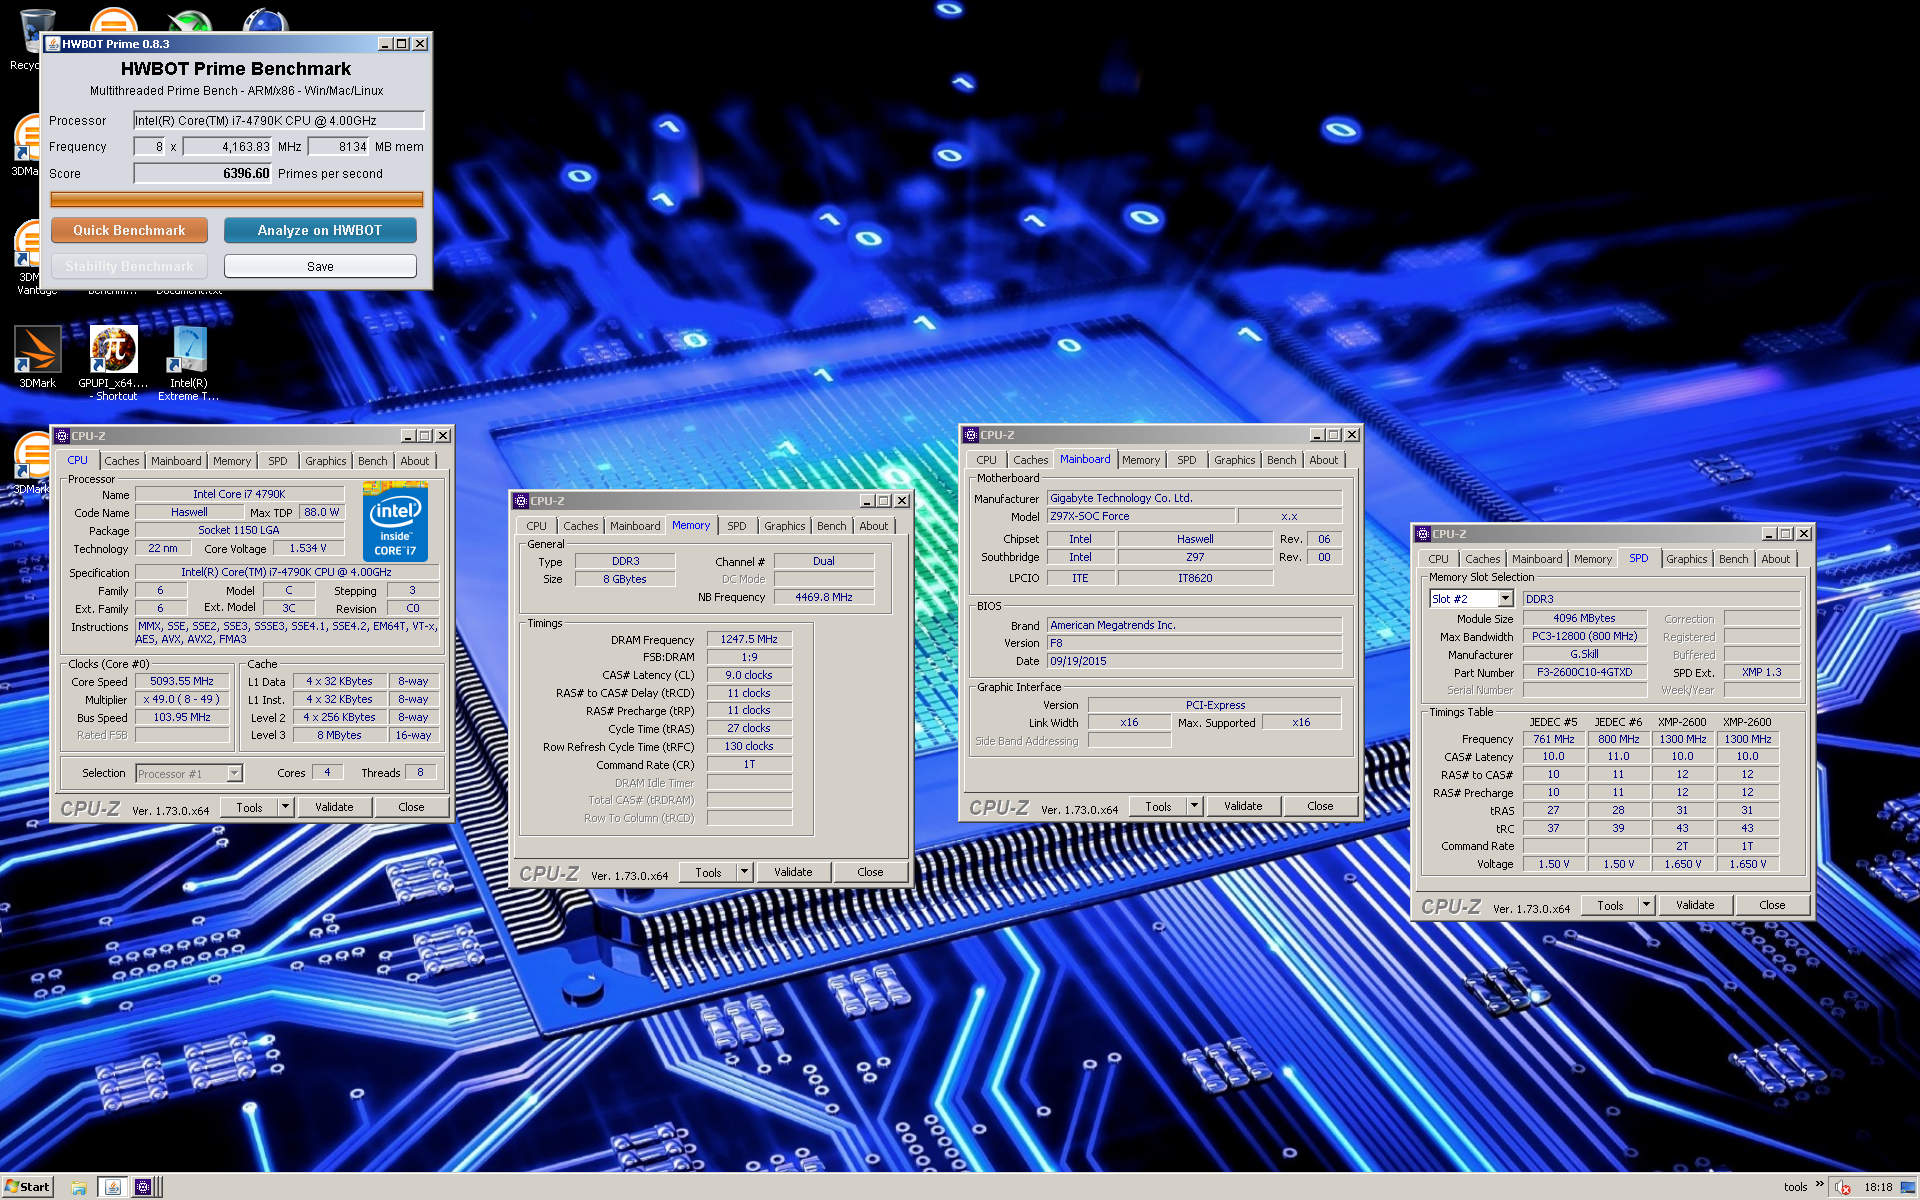
Task: Open the Slot #2 memory slot dropdown
Action: [x=1505, y=599]
